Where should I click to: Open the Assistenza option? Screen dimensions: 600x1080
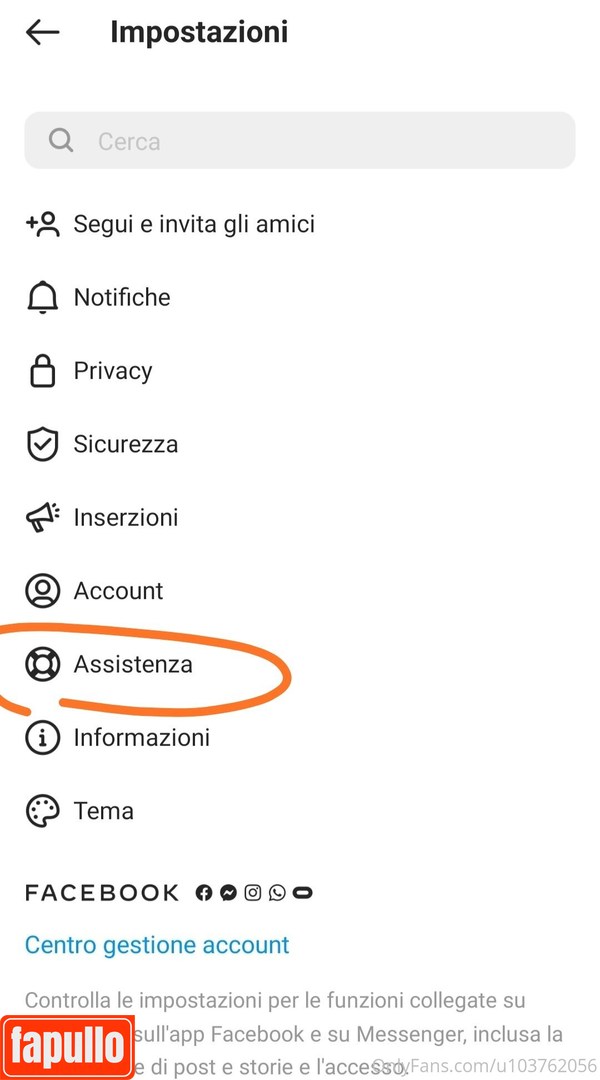point(133,664)
